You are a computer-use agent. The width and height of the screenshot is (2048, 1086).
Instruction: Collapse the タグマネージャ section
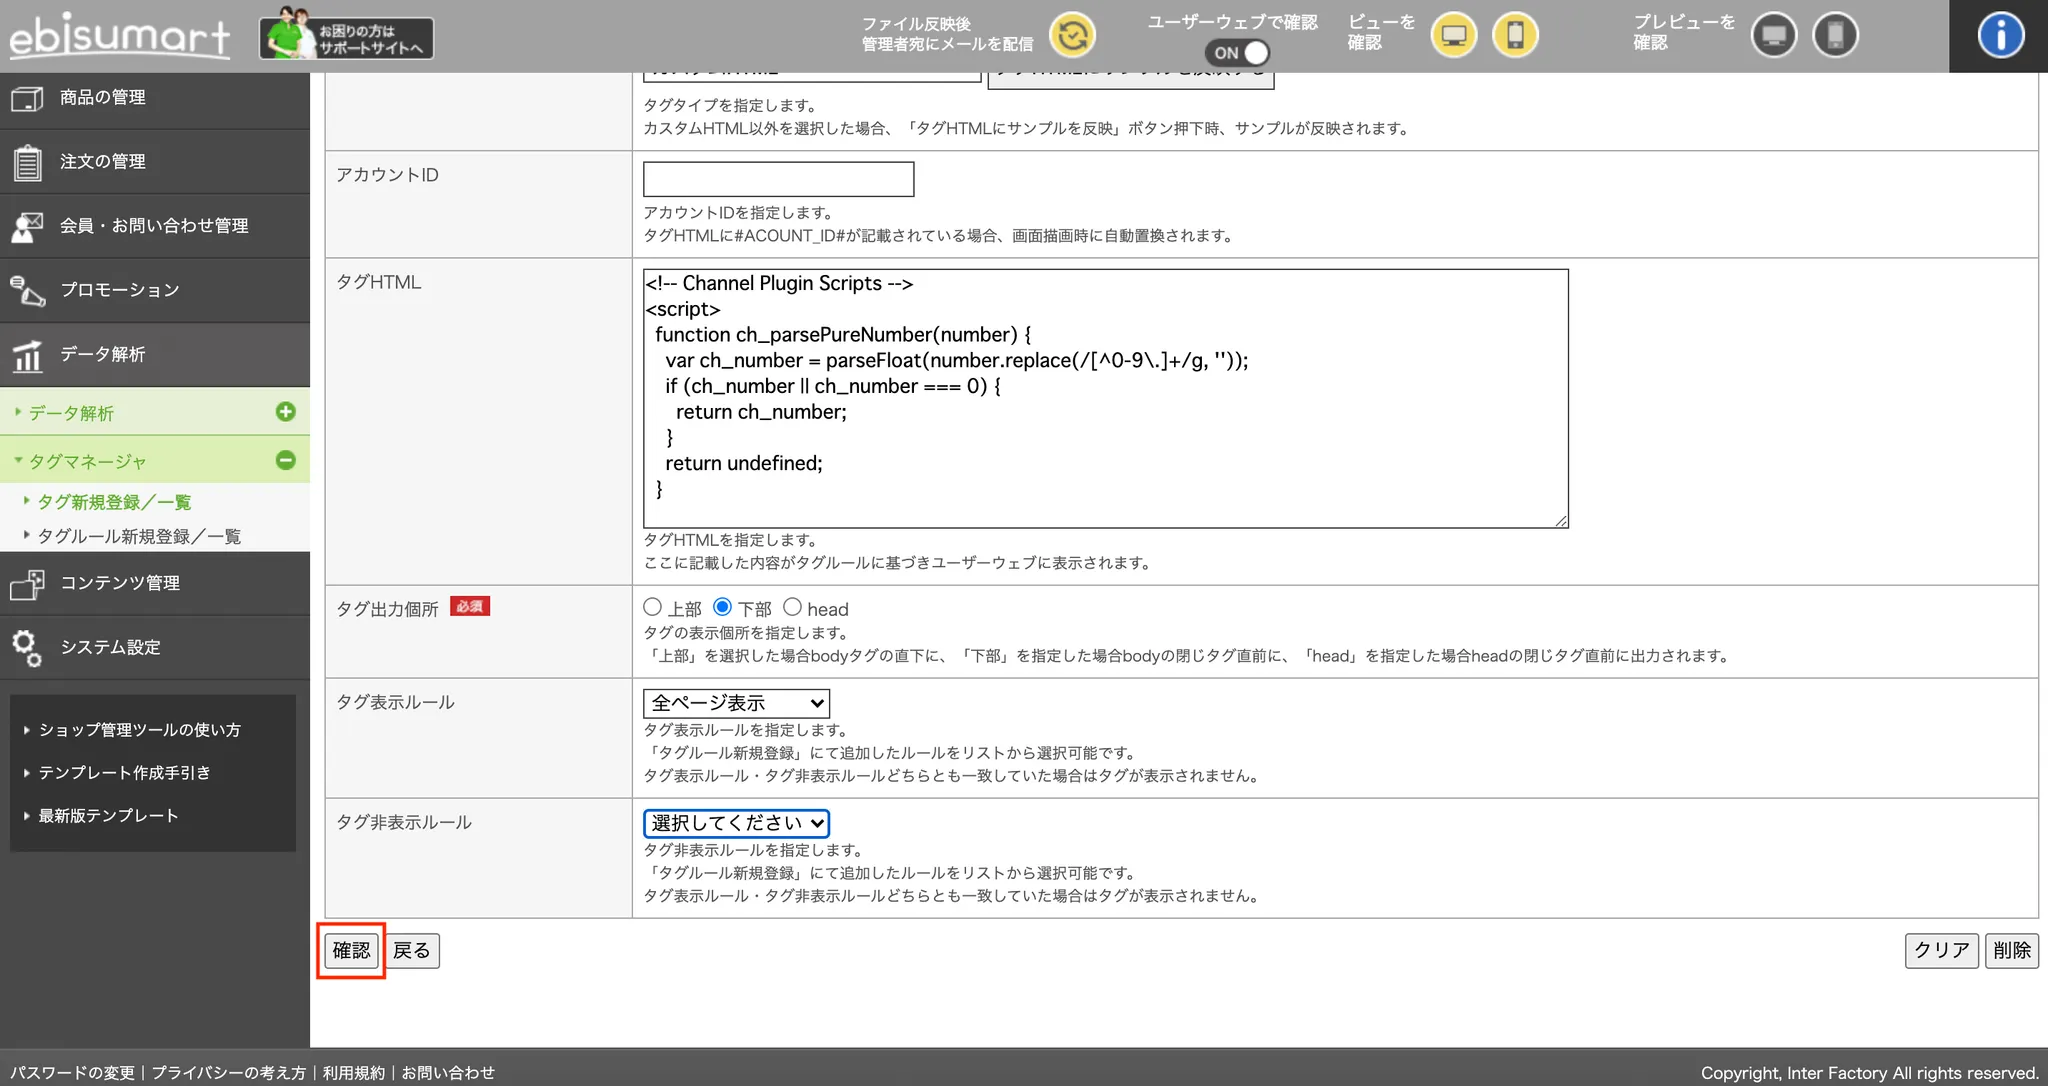click(x=286, y=460)
